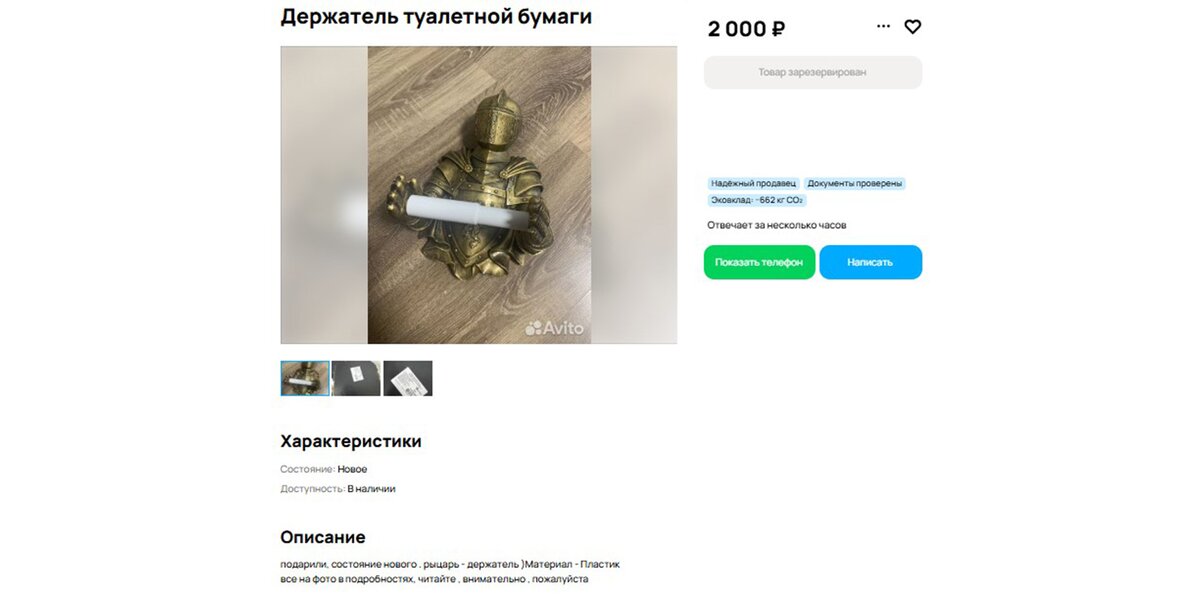Click the Характеристики section heading
This screenshot has width=1200, height=600.
351,441
